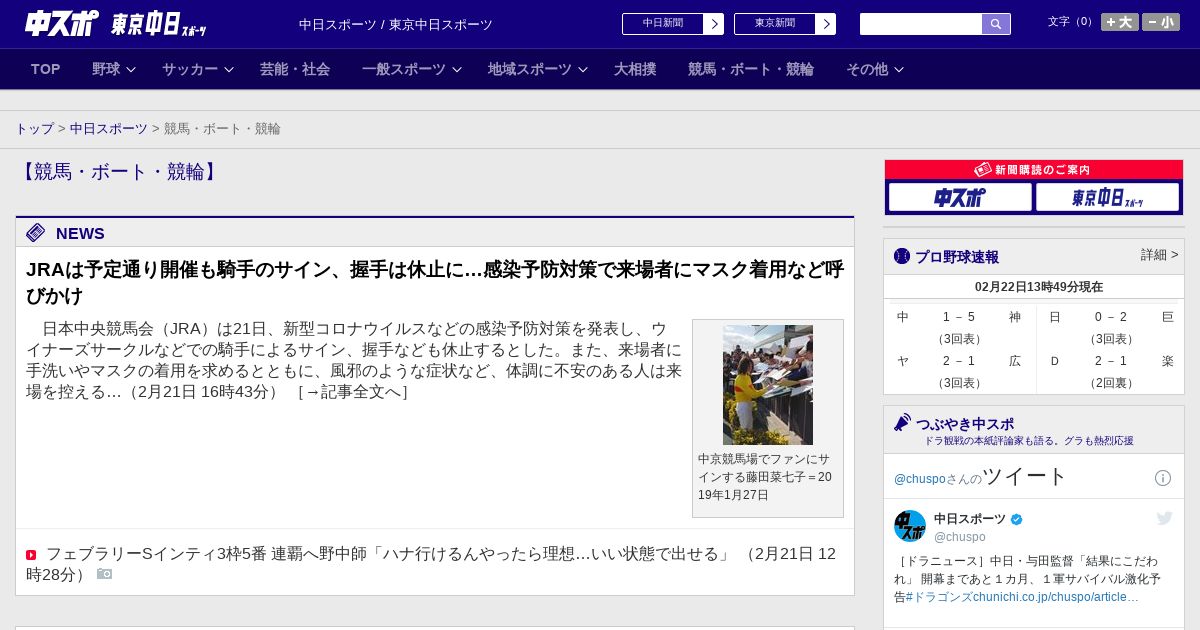Open the その他 menu
Image resolution: width=1200 pixels, height=630 pixels.
tap(867, 69)
